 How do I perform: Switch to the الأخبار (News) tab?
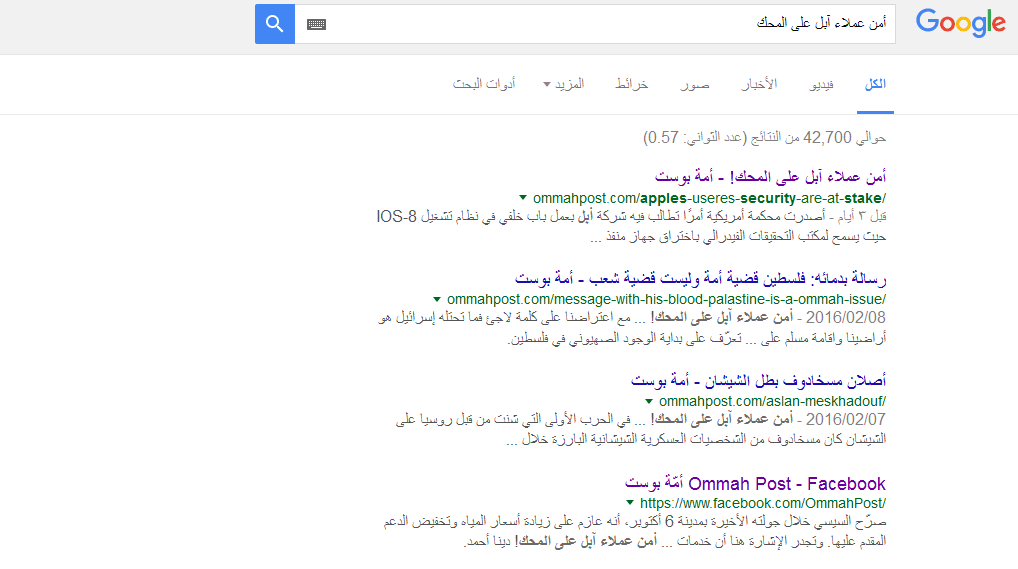pos(759,84)
